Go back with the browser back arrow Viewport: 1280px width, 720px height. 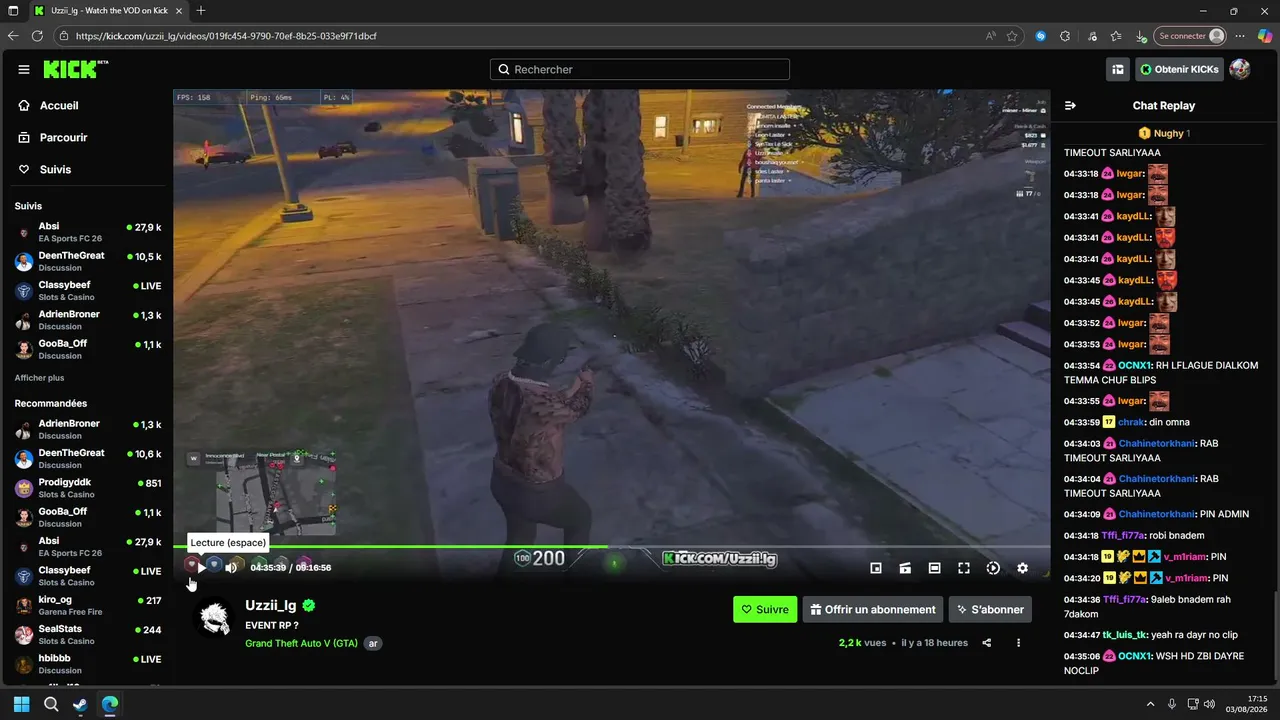pos(13,36)
